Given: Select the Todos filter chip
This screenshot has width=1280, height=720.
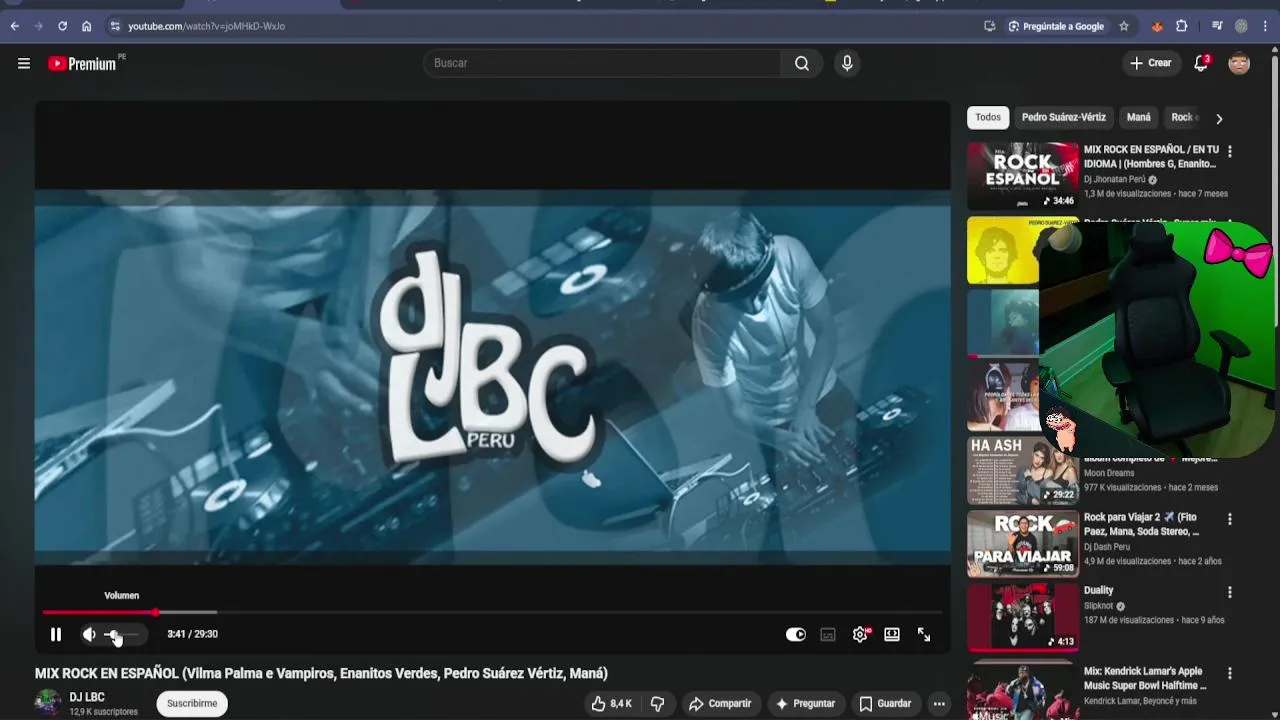Looking at the screenshot, I should pyautogui.click(x=988, y=117).
